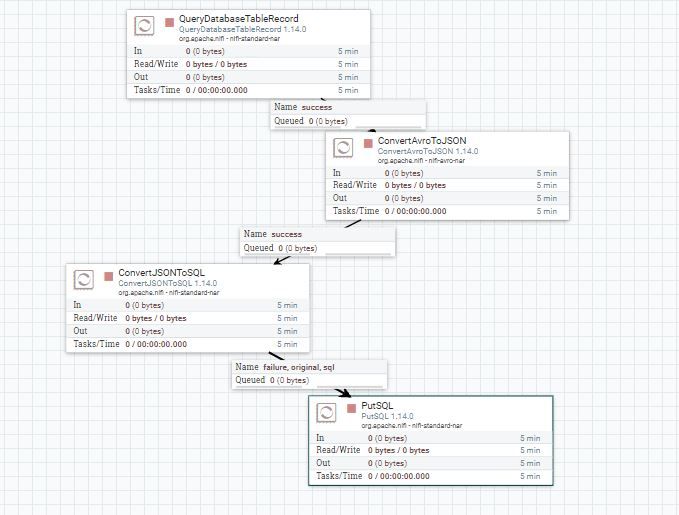The height and width of the screenshot is (515, 679).
Task: Click the red stopped indicator on PutSQL
Action: coord(351,408)
